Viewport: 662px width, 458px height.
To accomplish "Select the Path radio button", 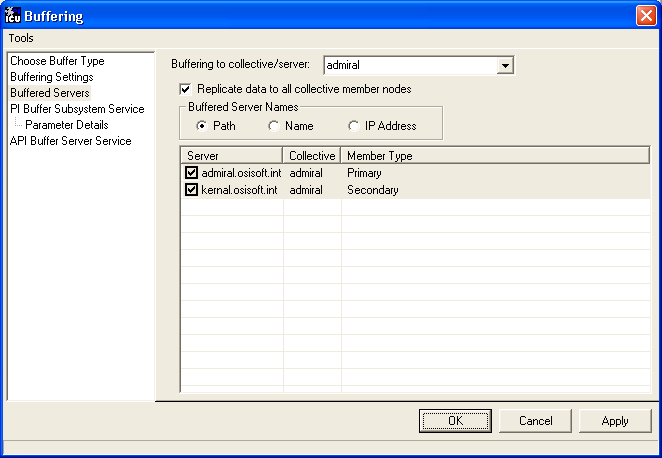I will pyautogui.click(x=202, y=126).
